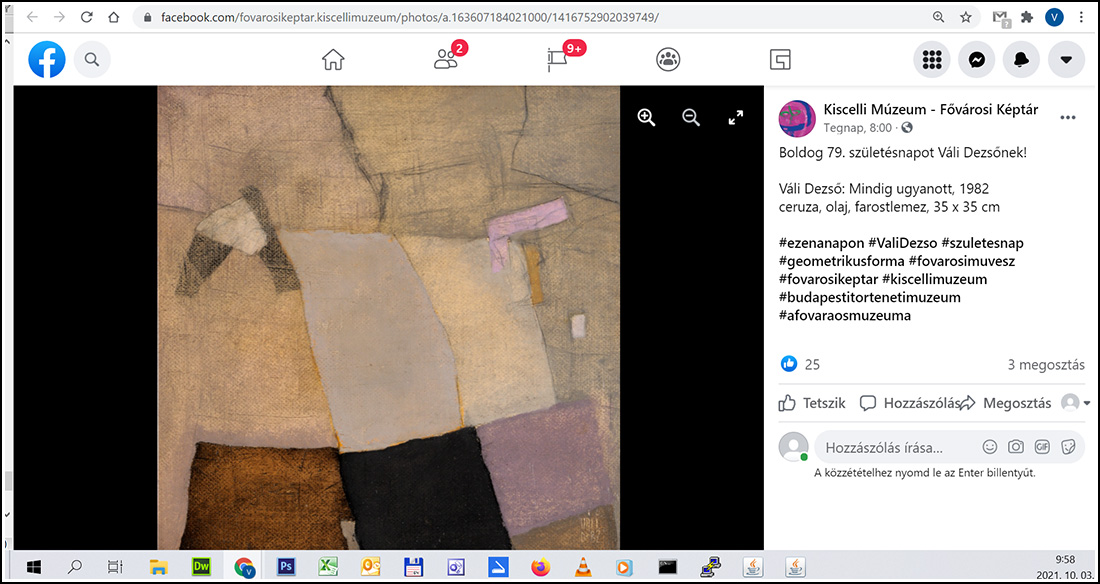This screenshot has height=584, width=1100.
Task: Launch Dreamweaver from the taskbar
Action: 201,566
